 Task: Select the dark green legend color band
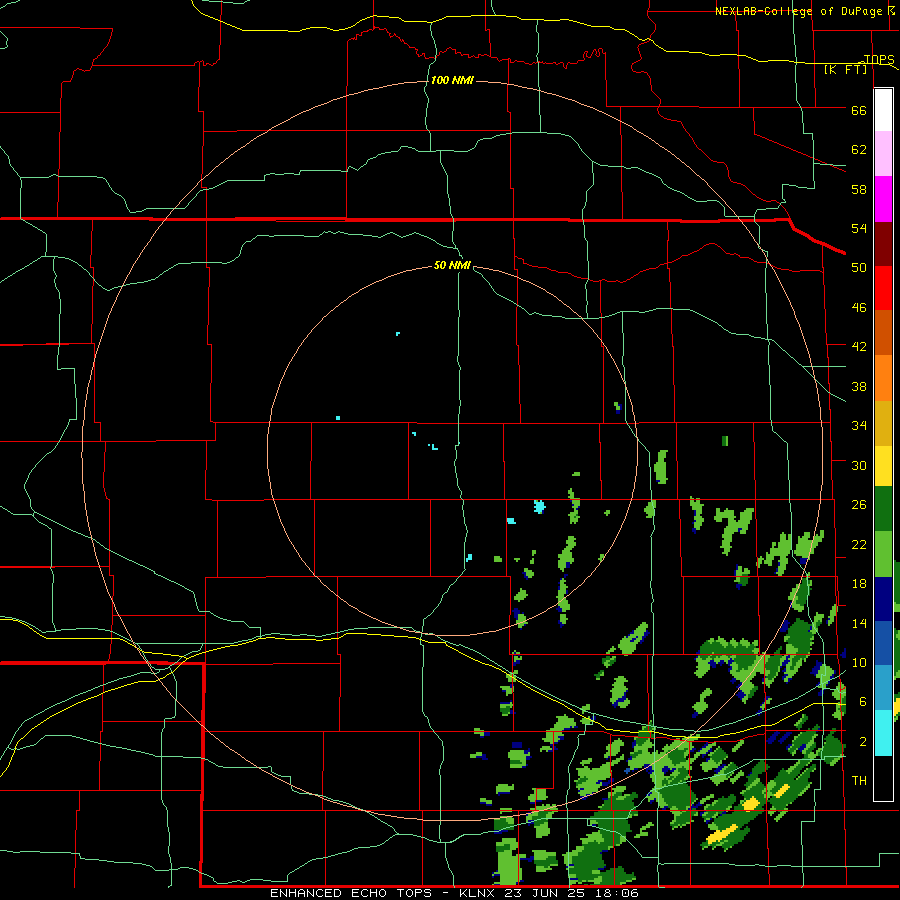coord(883,509)
